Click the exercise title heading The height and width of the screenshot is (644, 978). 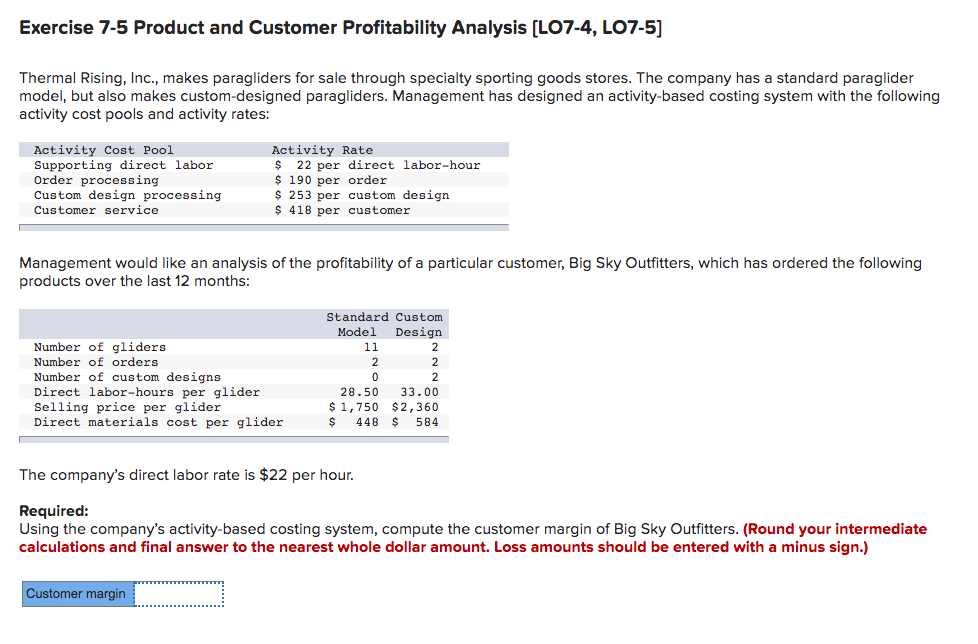[x=341, y=28]
